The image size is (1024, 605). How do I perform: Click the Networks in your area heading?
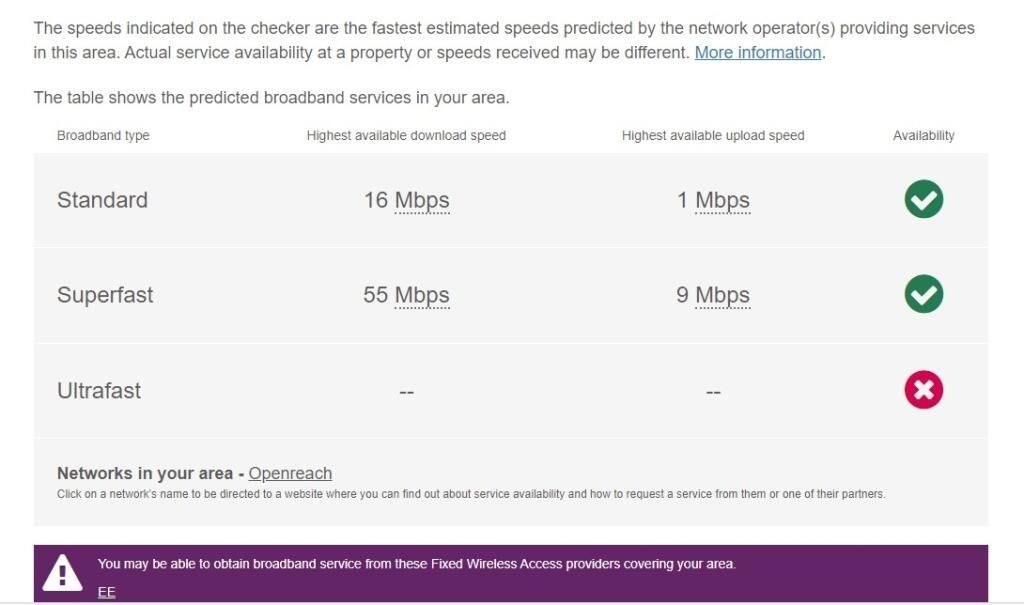(x=144, y=473)
